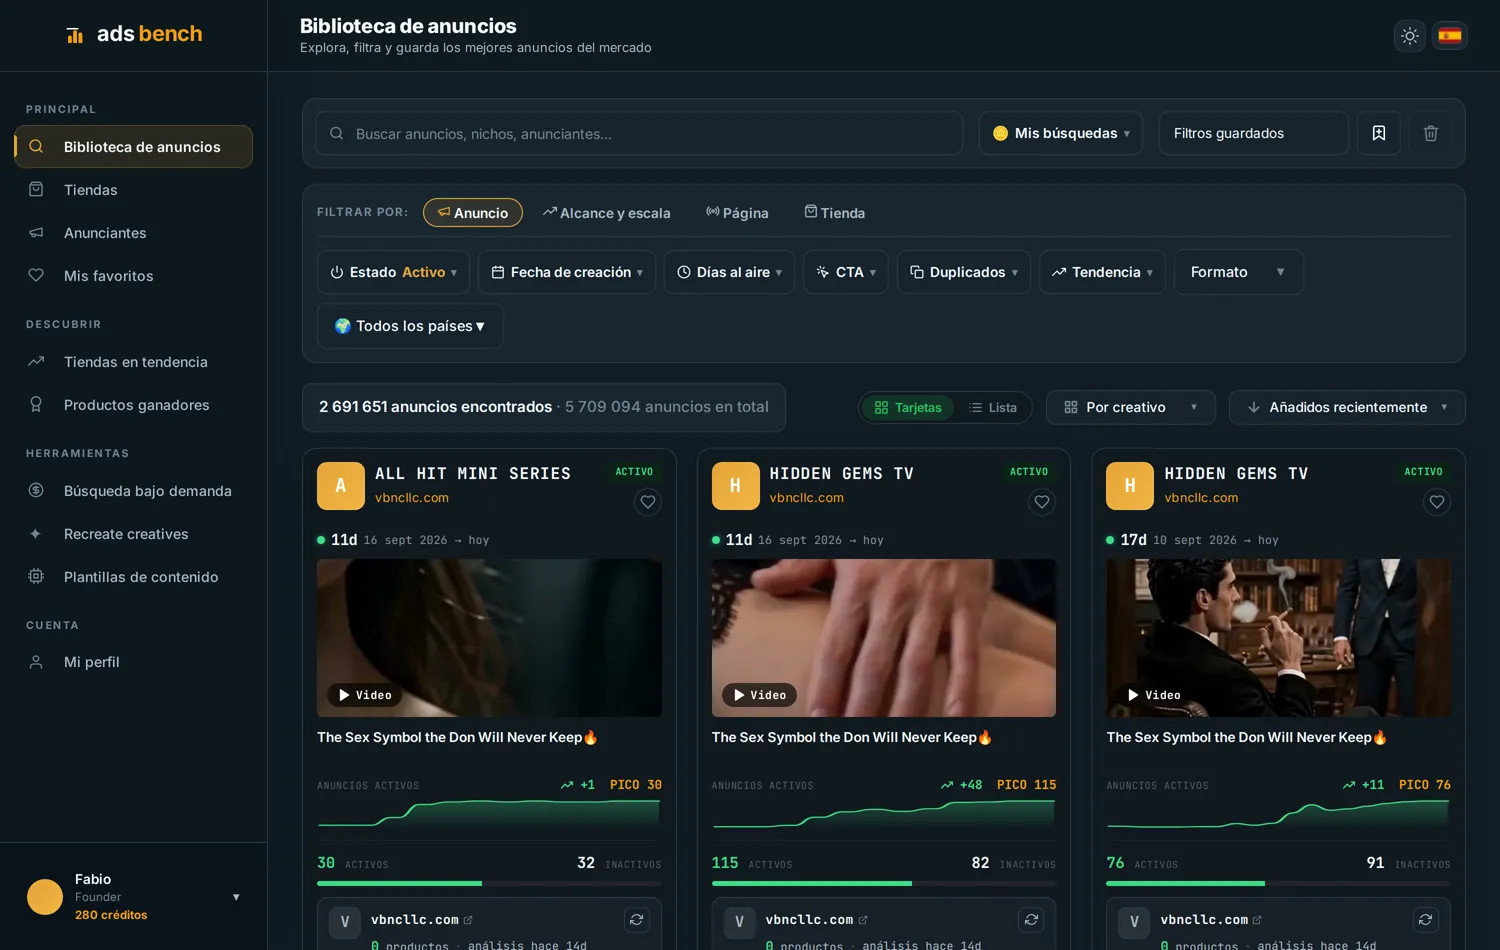This screenshot has height=950, width=1500.
Task: Open language selector with the Spanish flag
Action: tap(1450, 36)
